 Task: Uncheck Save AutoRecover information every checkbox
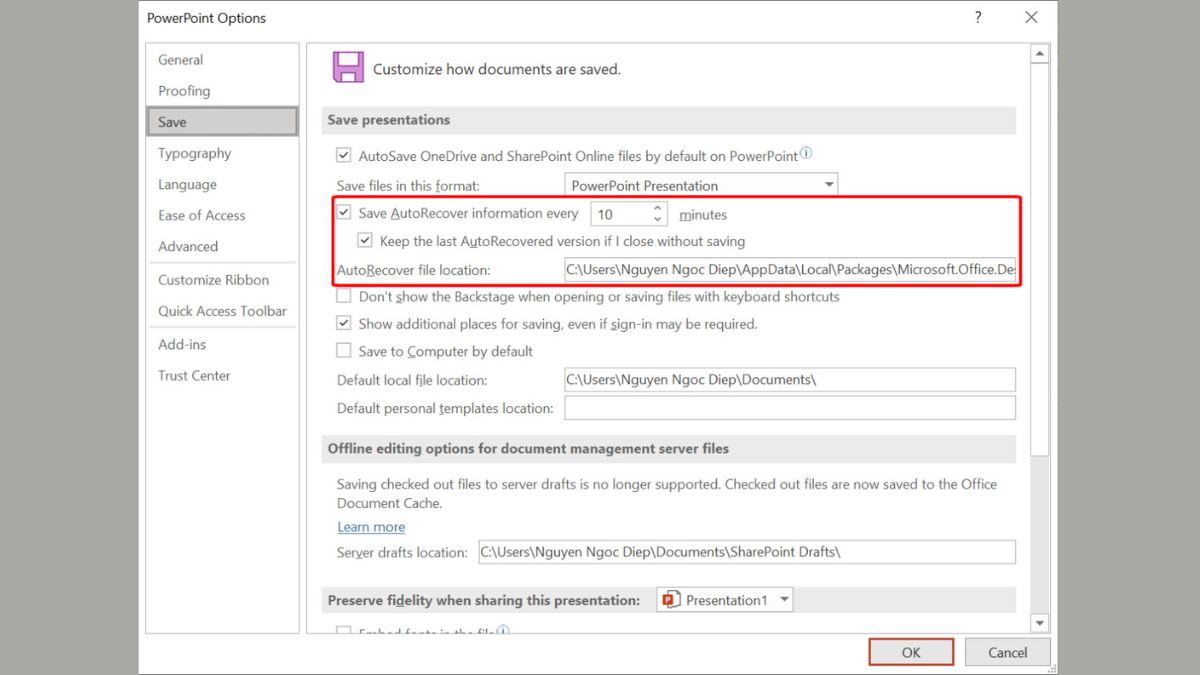point(344,213)
